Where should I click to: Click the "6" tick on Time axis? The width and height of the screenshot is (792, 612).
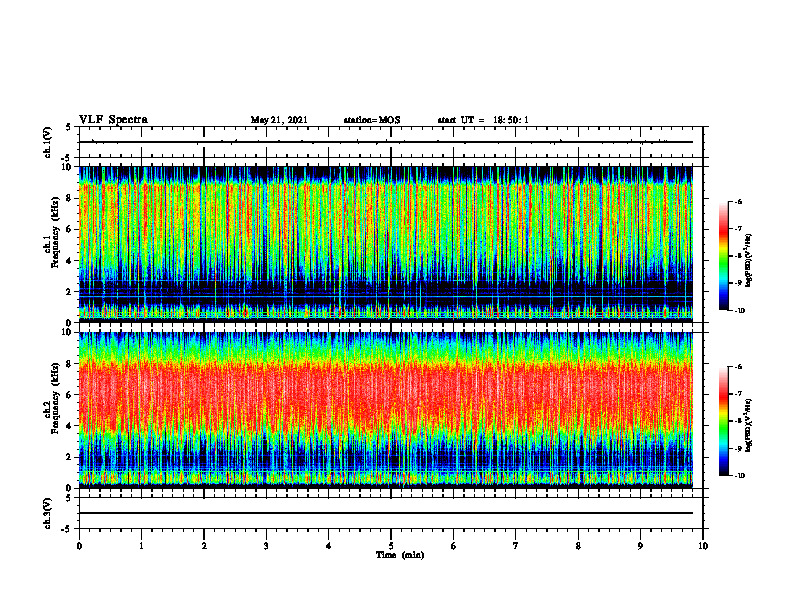tap(454, 546)
